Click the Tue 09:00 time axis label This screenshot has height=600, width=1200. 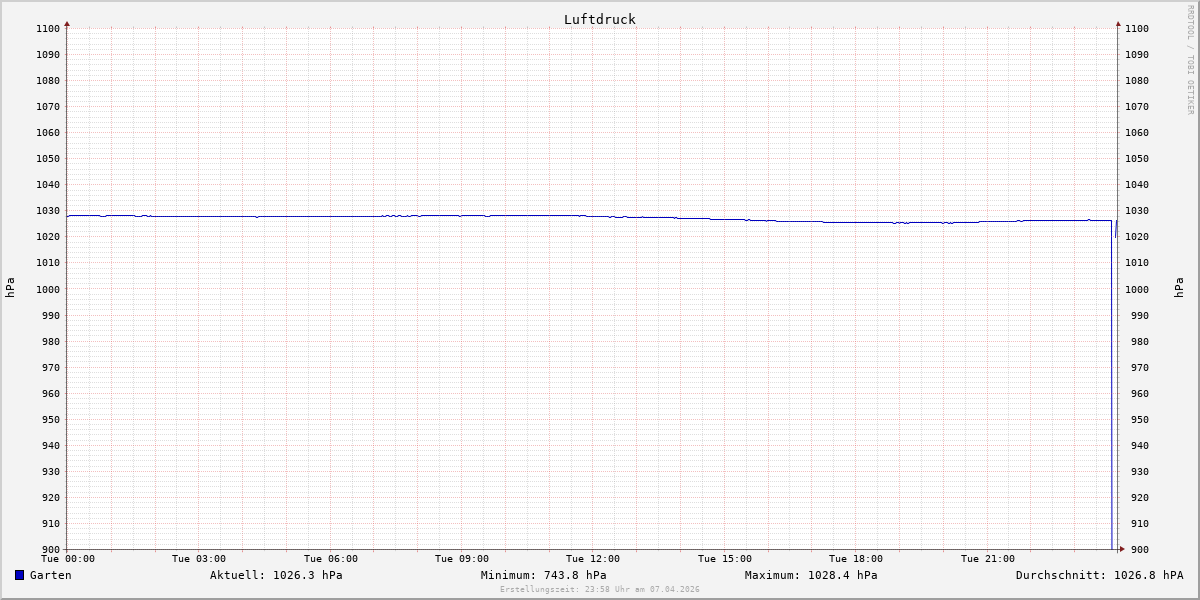point(462,559)
